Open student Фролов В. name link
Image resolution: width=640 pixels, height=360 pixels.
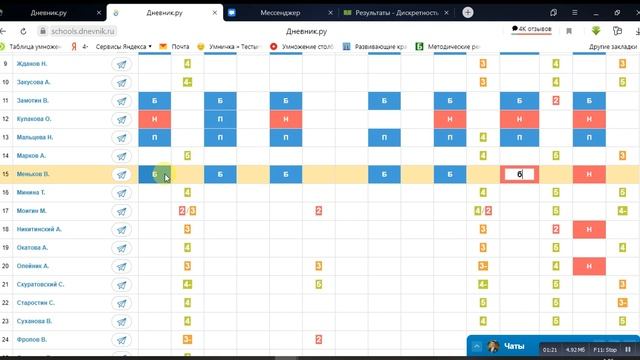[32, 339]
